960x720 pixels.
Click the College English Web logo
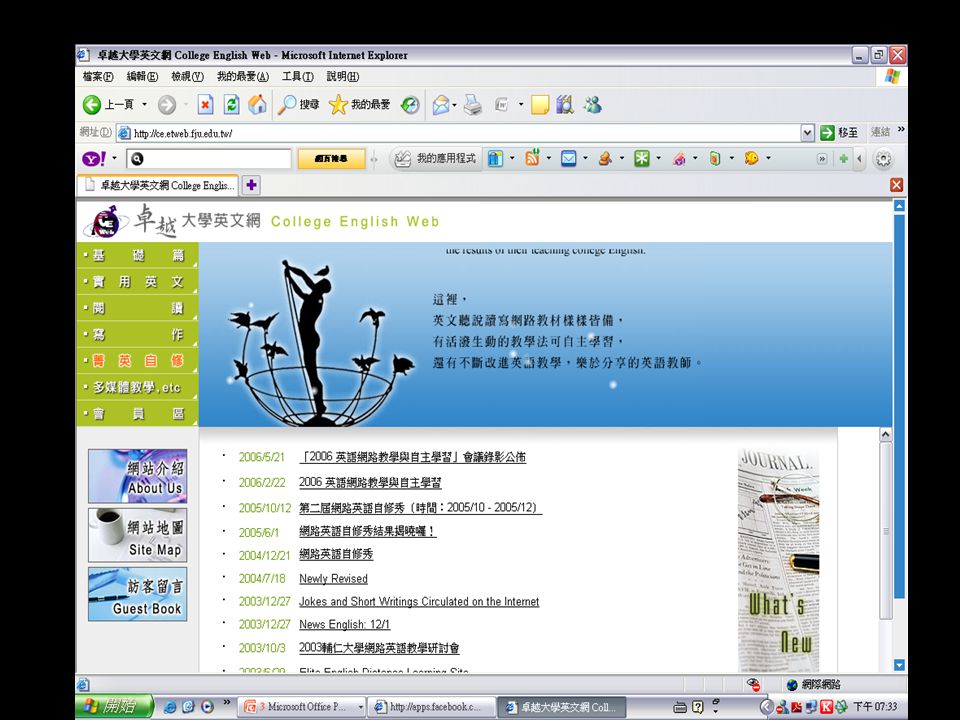[105, 222]
